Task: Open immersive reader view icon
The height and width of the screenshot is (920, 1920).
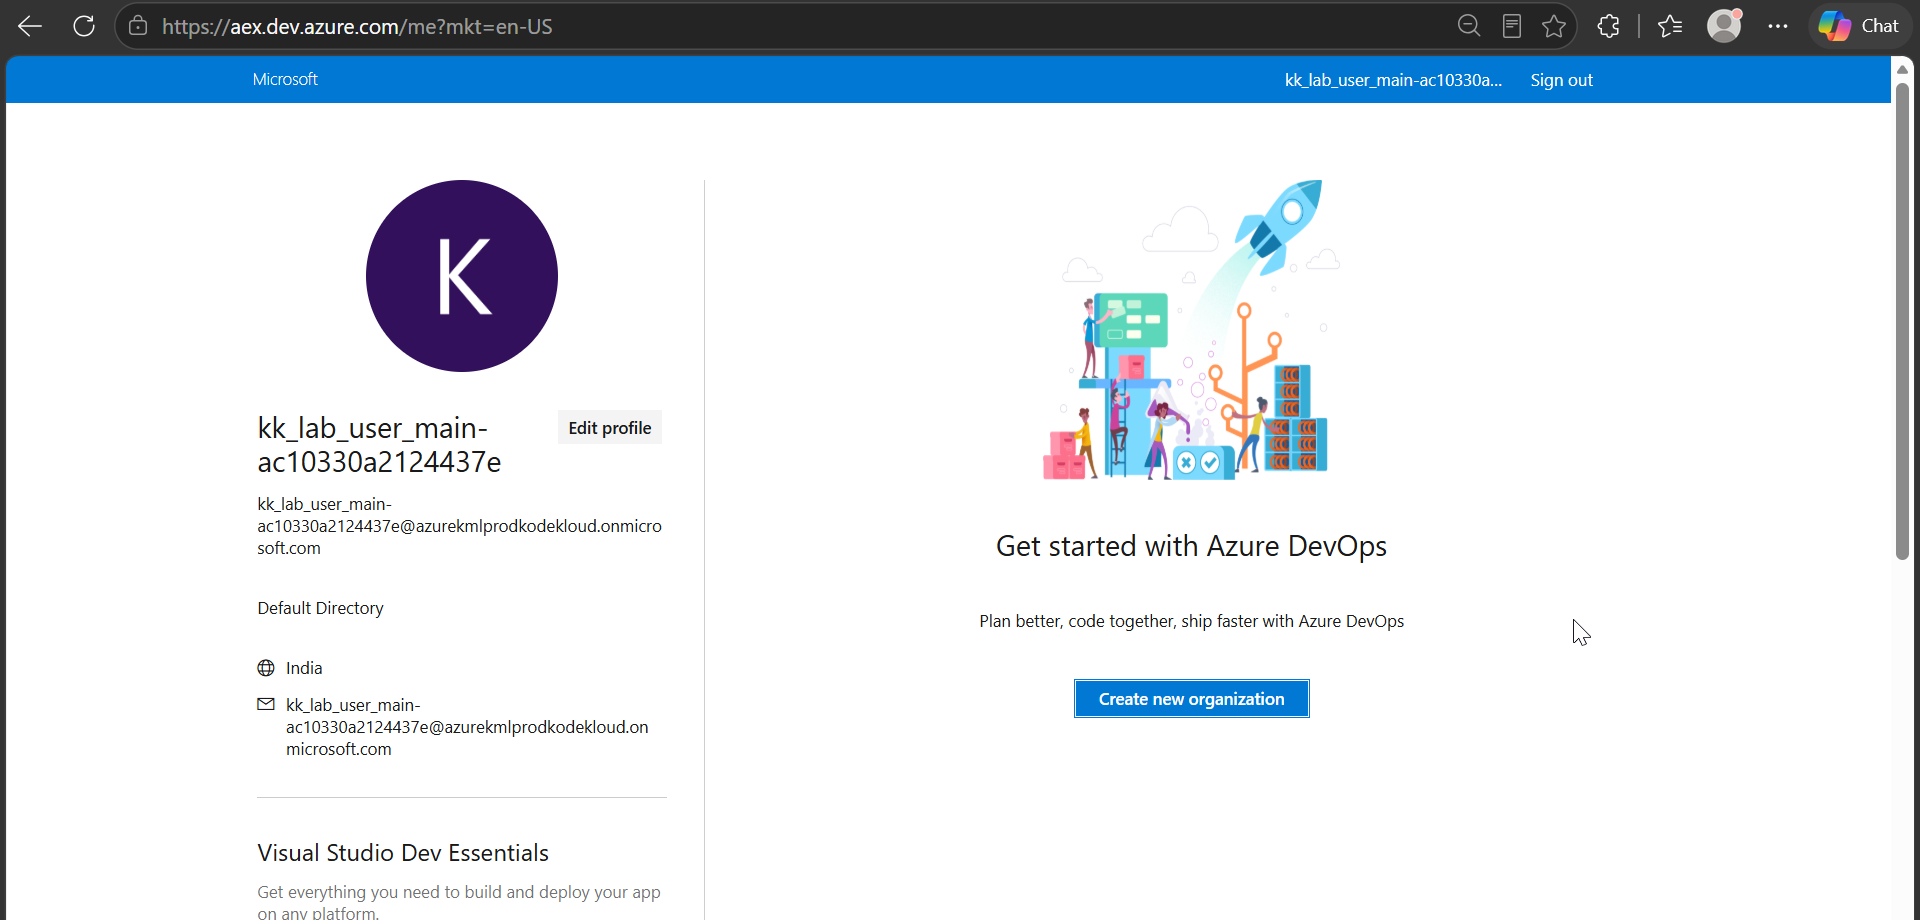Action: pyautogui.click(x=1512, y=26)
